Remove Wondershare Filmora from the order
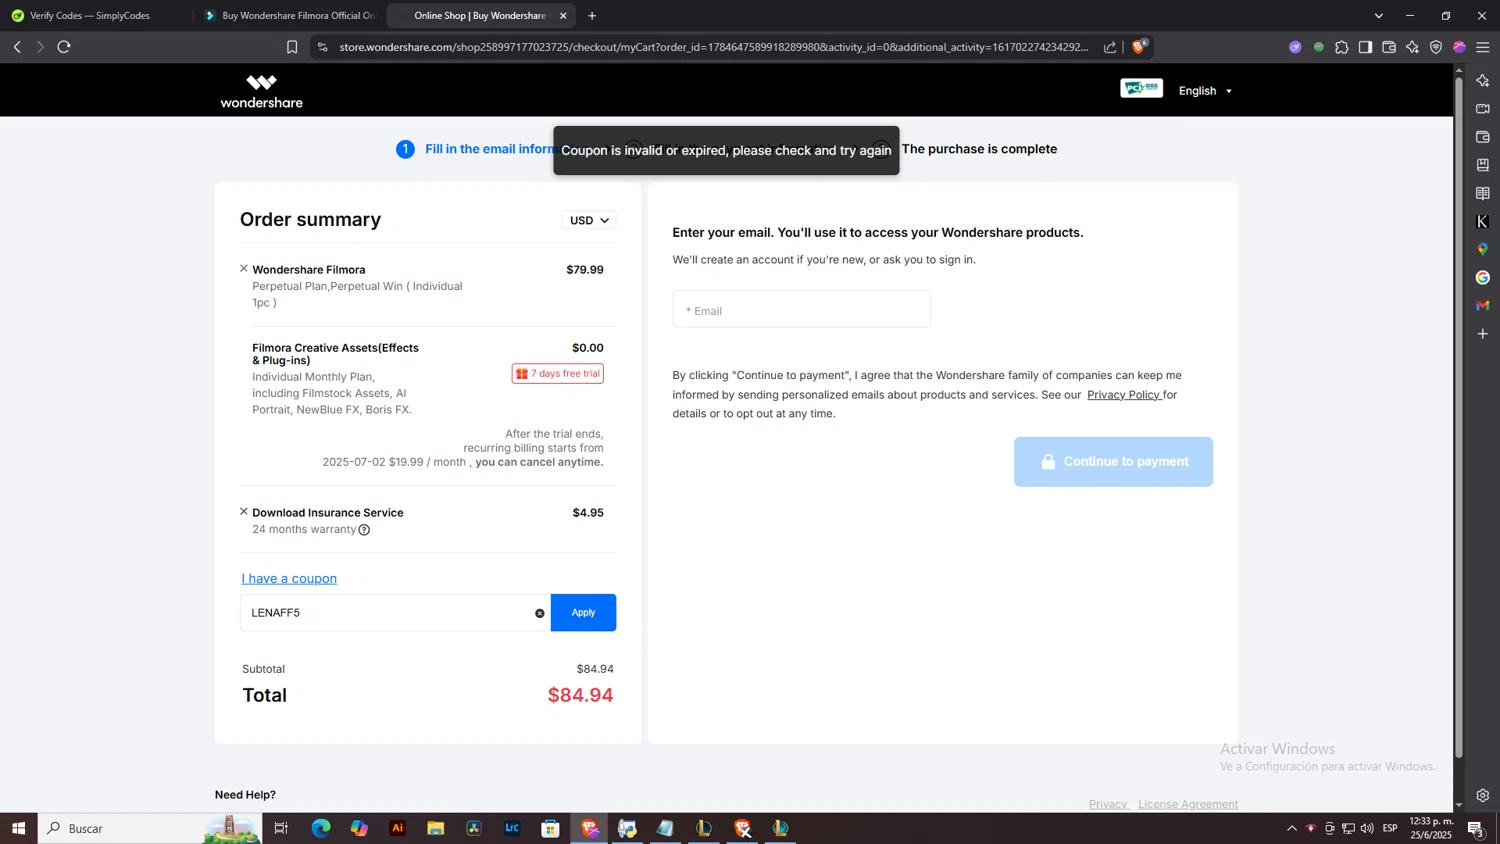 244,268
